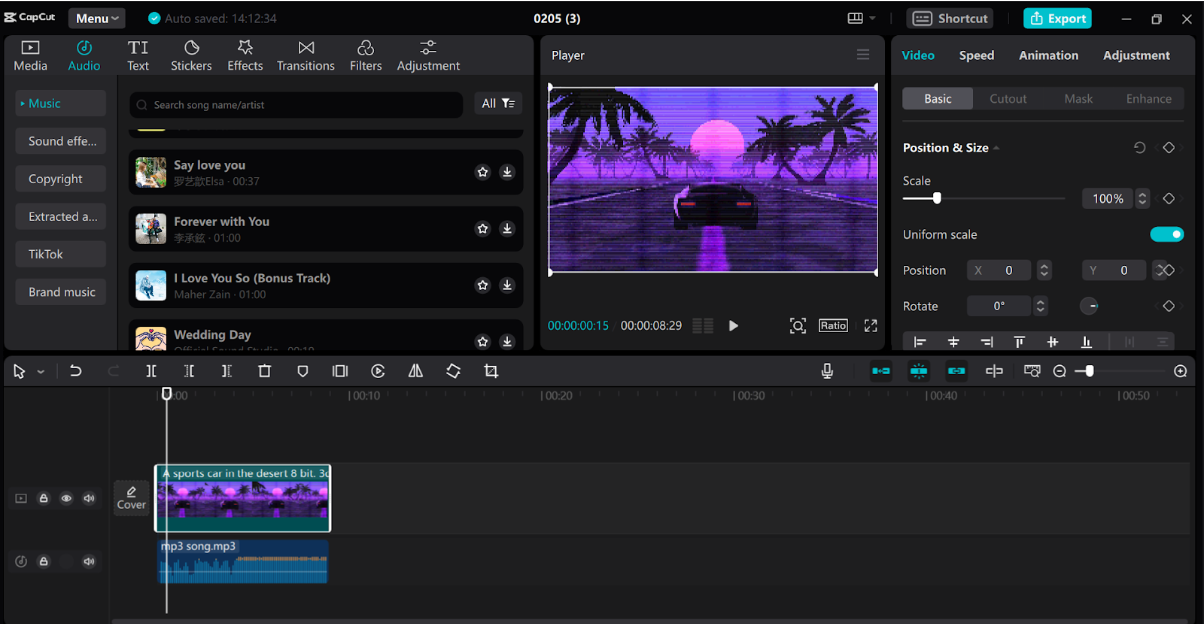Select the Mask sub-tab
The width and height of the screenshot is (1204, 624).
point(1078,99)
